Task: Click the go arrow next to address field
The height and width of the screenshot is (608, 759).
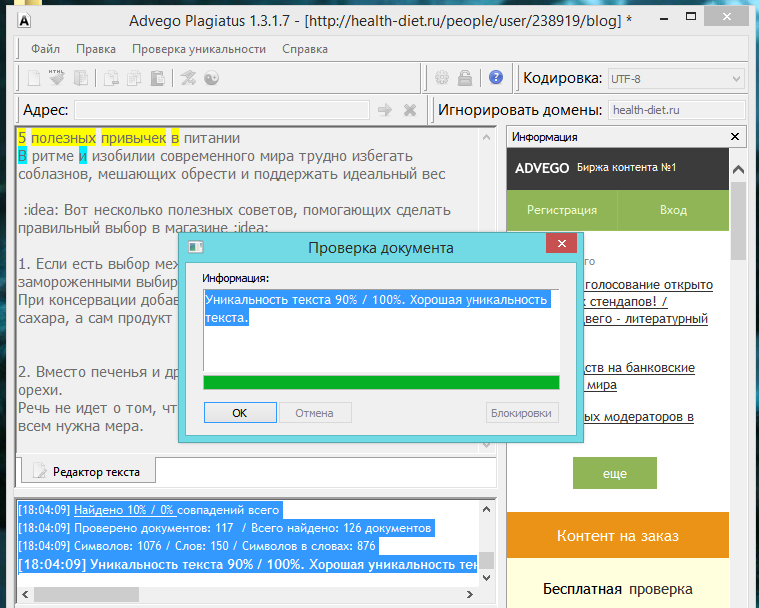Action: (x=385, y=110)
